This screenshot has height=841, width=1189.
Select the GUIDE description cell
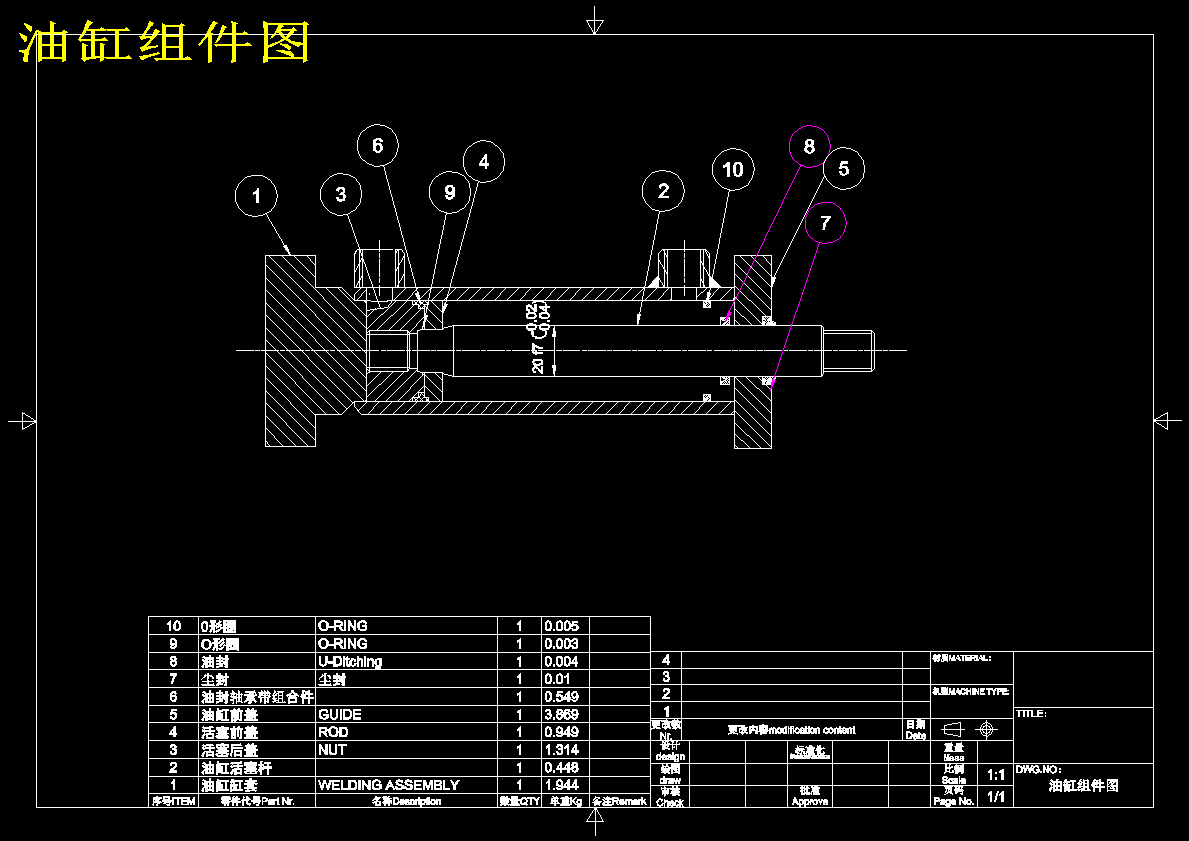coord(340,714)
